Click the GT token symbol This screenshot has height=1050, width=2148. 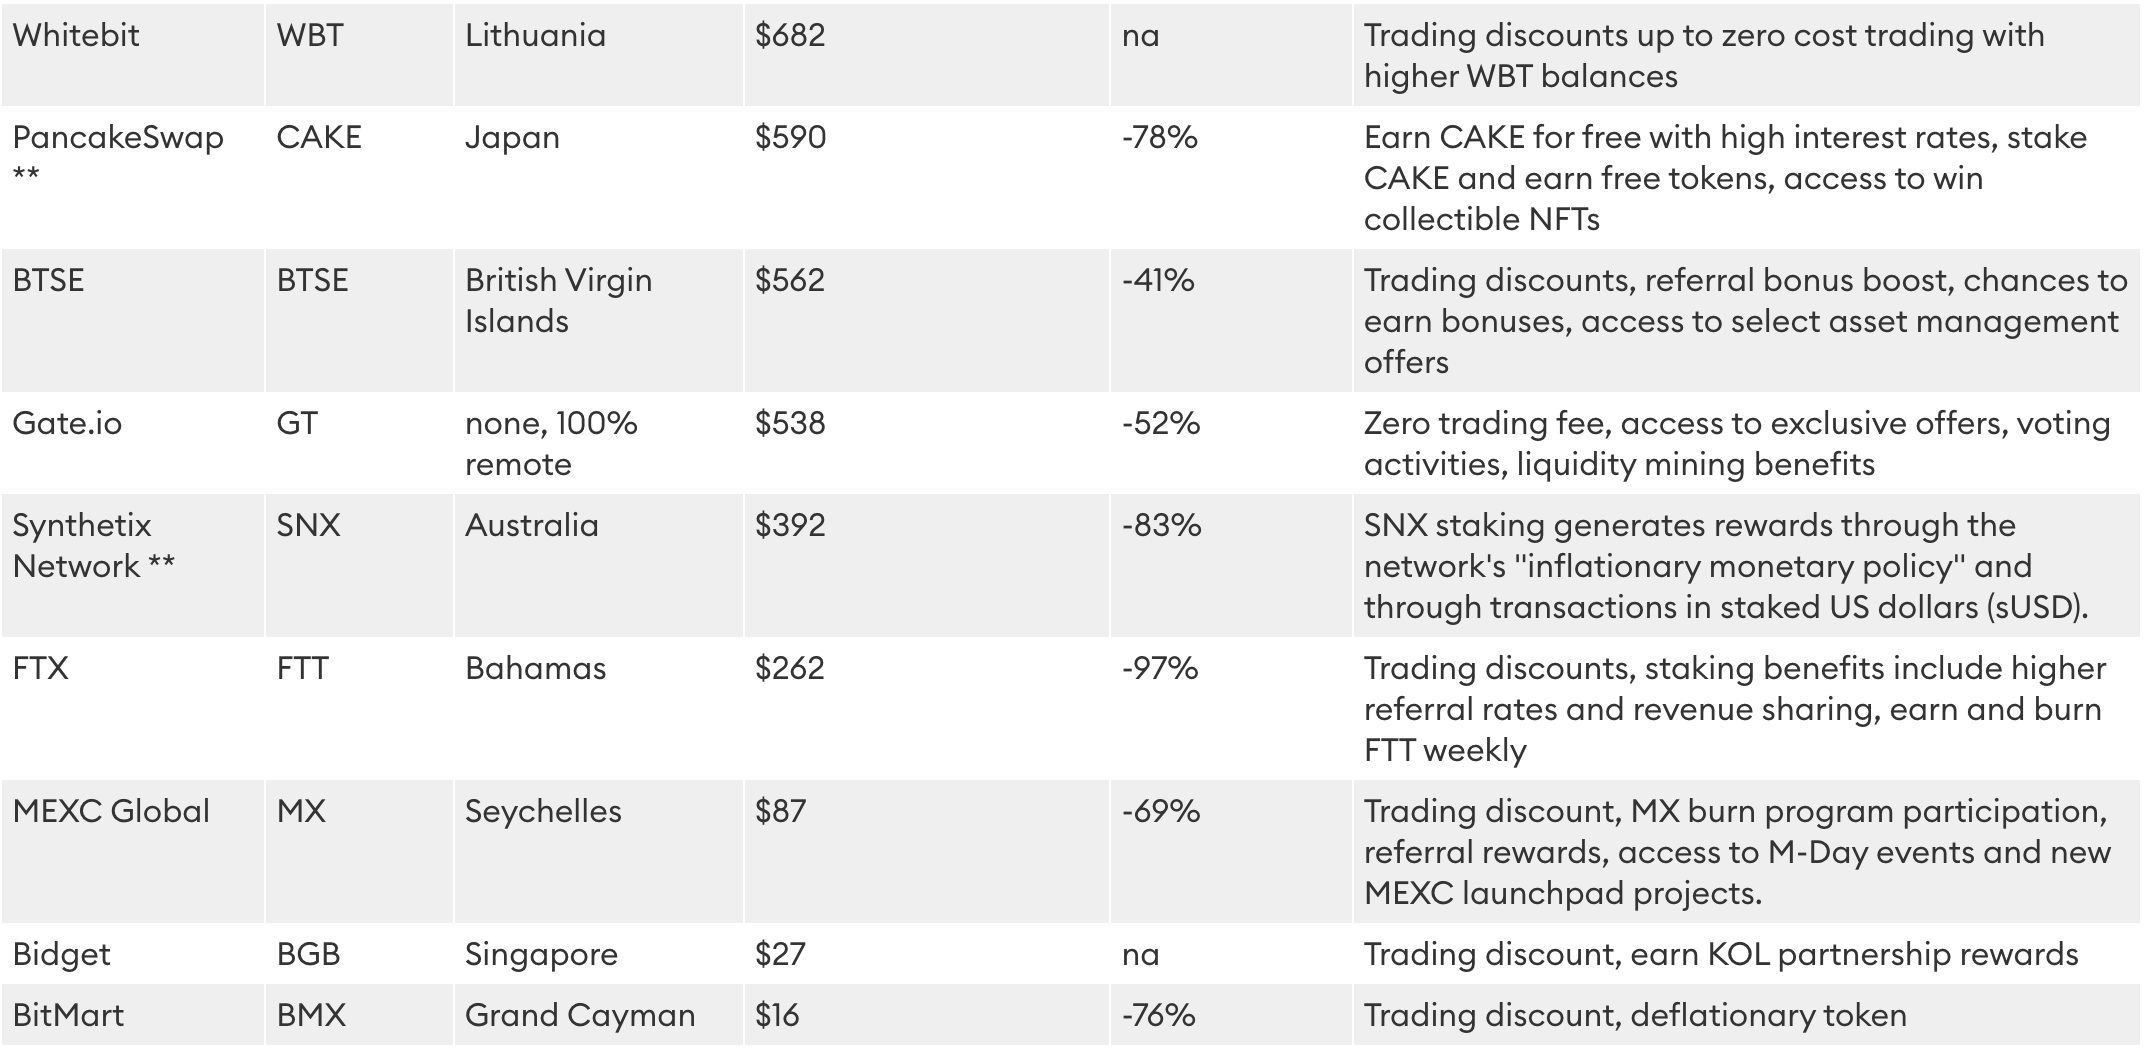(x=297, y=424)
